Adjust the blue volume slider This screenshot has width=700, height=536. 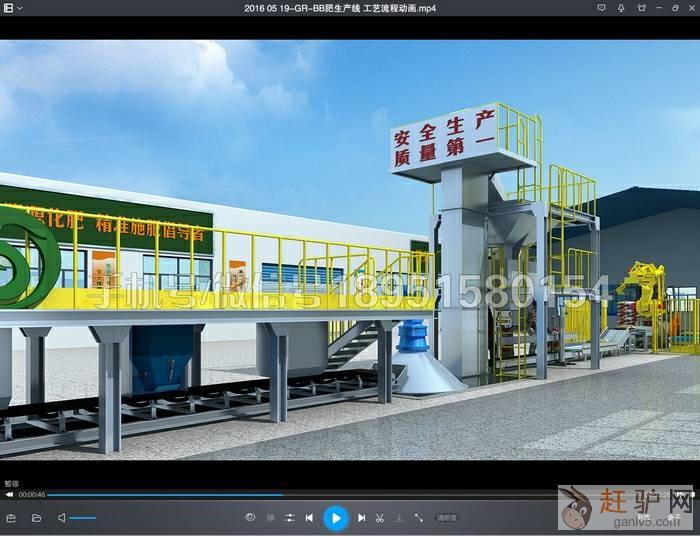click(x=83, y=518)
